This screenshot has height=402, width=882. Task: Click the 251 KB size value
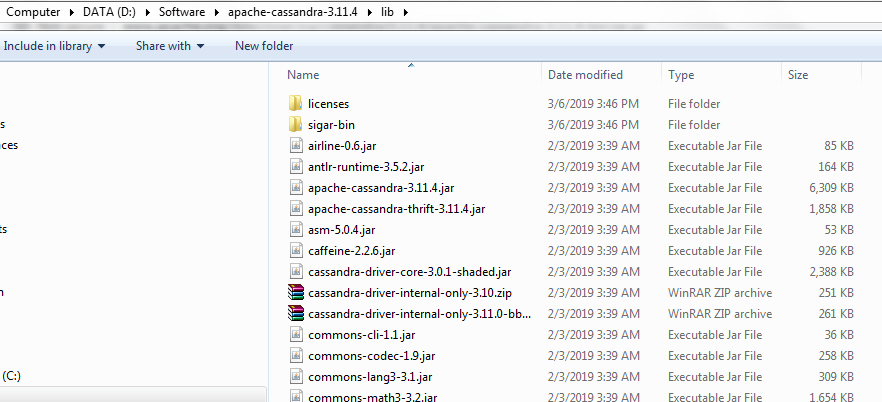[836, 293]
